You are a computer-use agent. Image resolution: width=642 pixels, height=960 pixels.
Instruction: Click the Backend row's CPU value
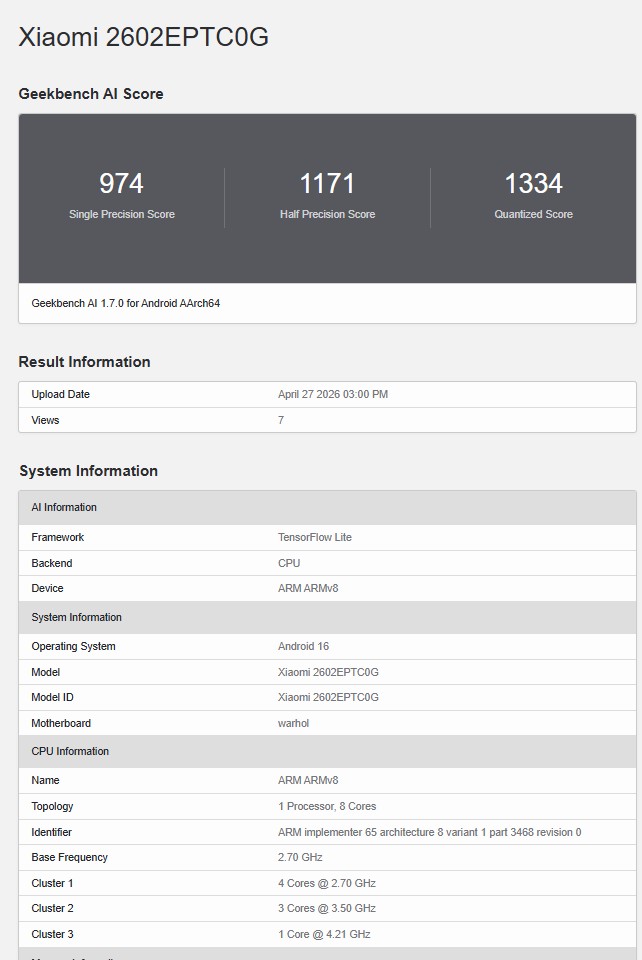(x=289, y=563)
